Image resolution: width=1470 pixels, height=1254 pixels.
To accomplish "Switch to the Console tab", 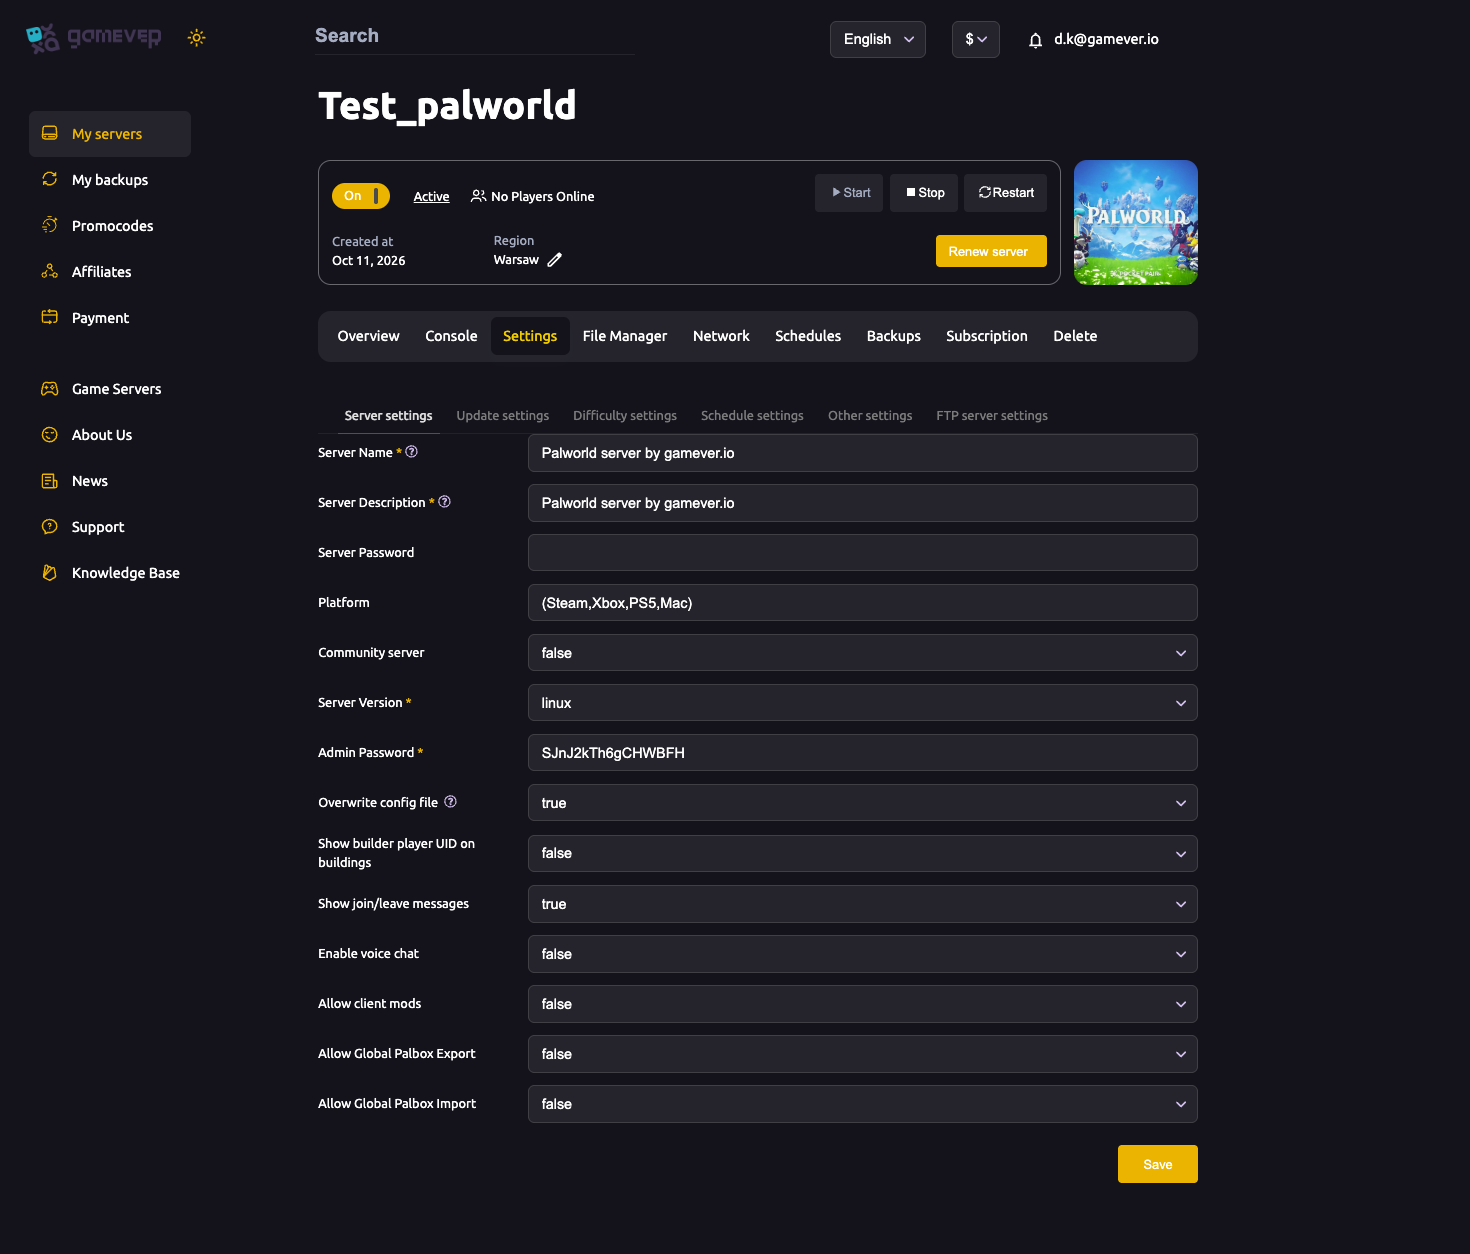I will [451, 336].
